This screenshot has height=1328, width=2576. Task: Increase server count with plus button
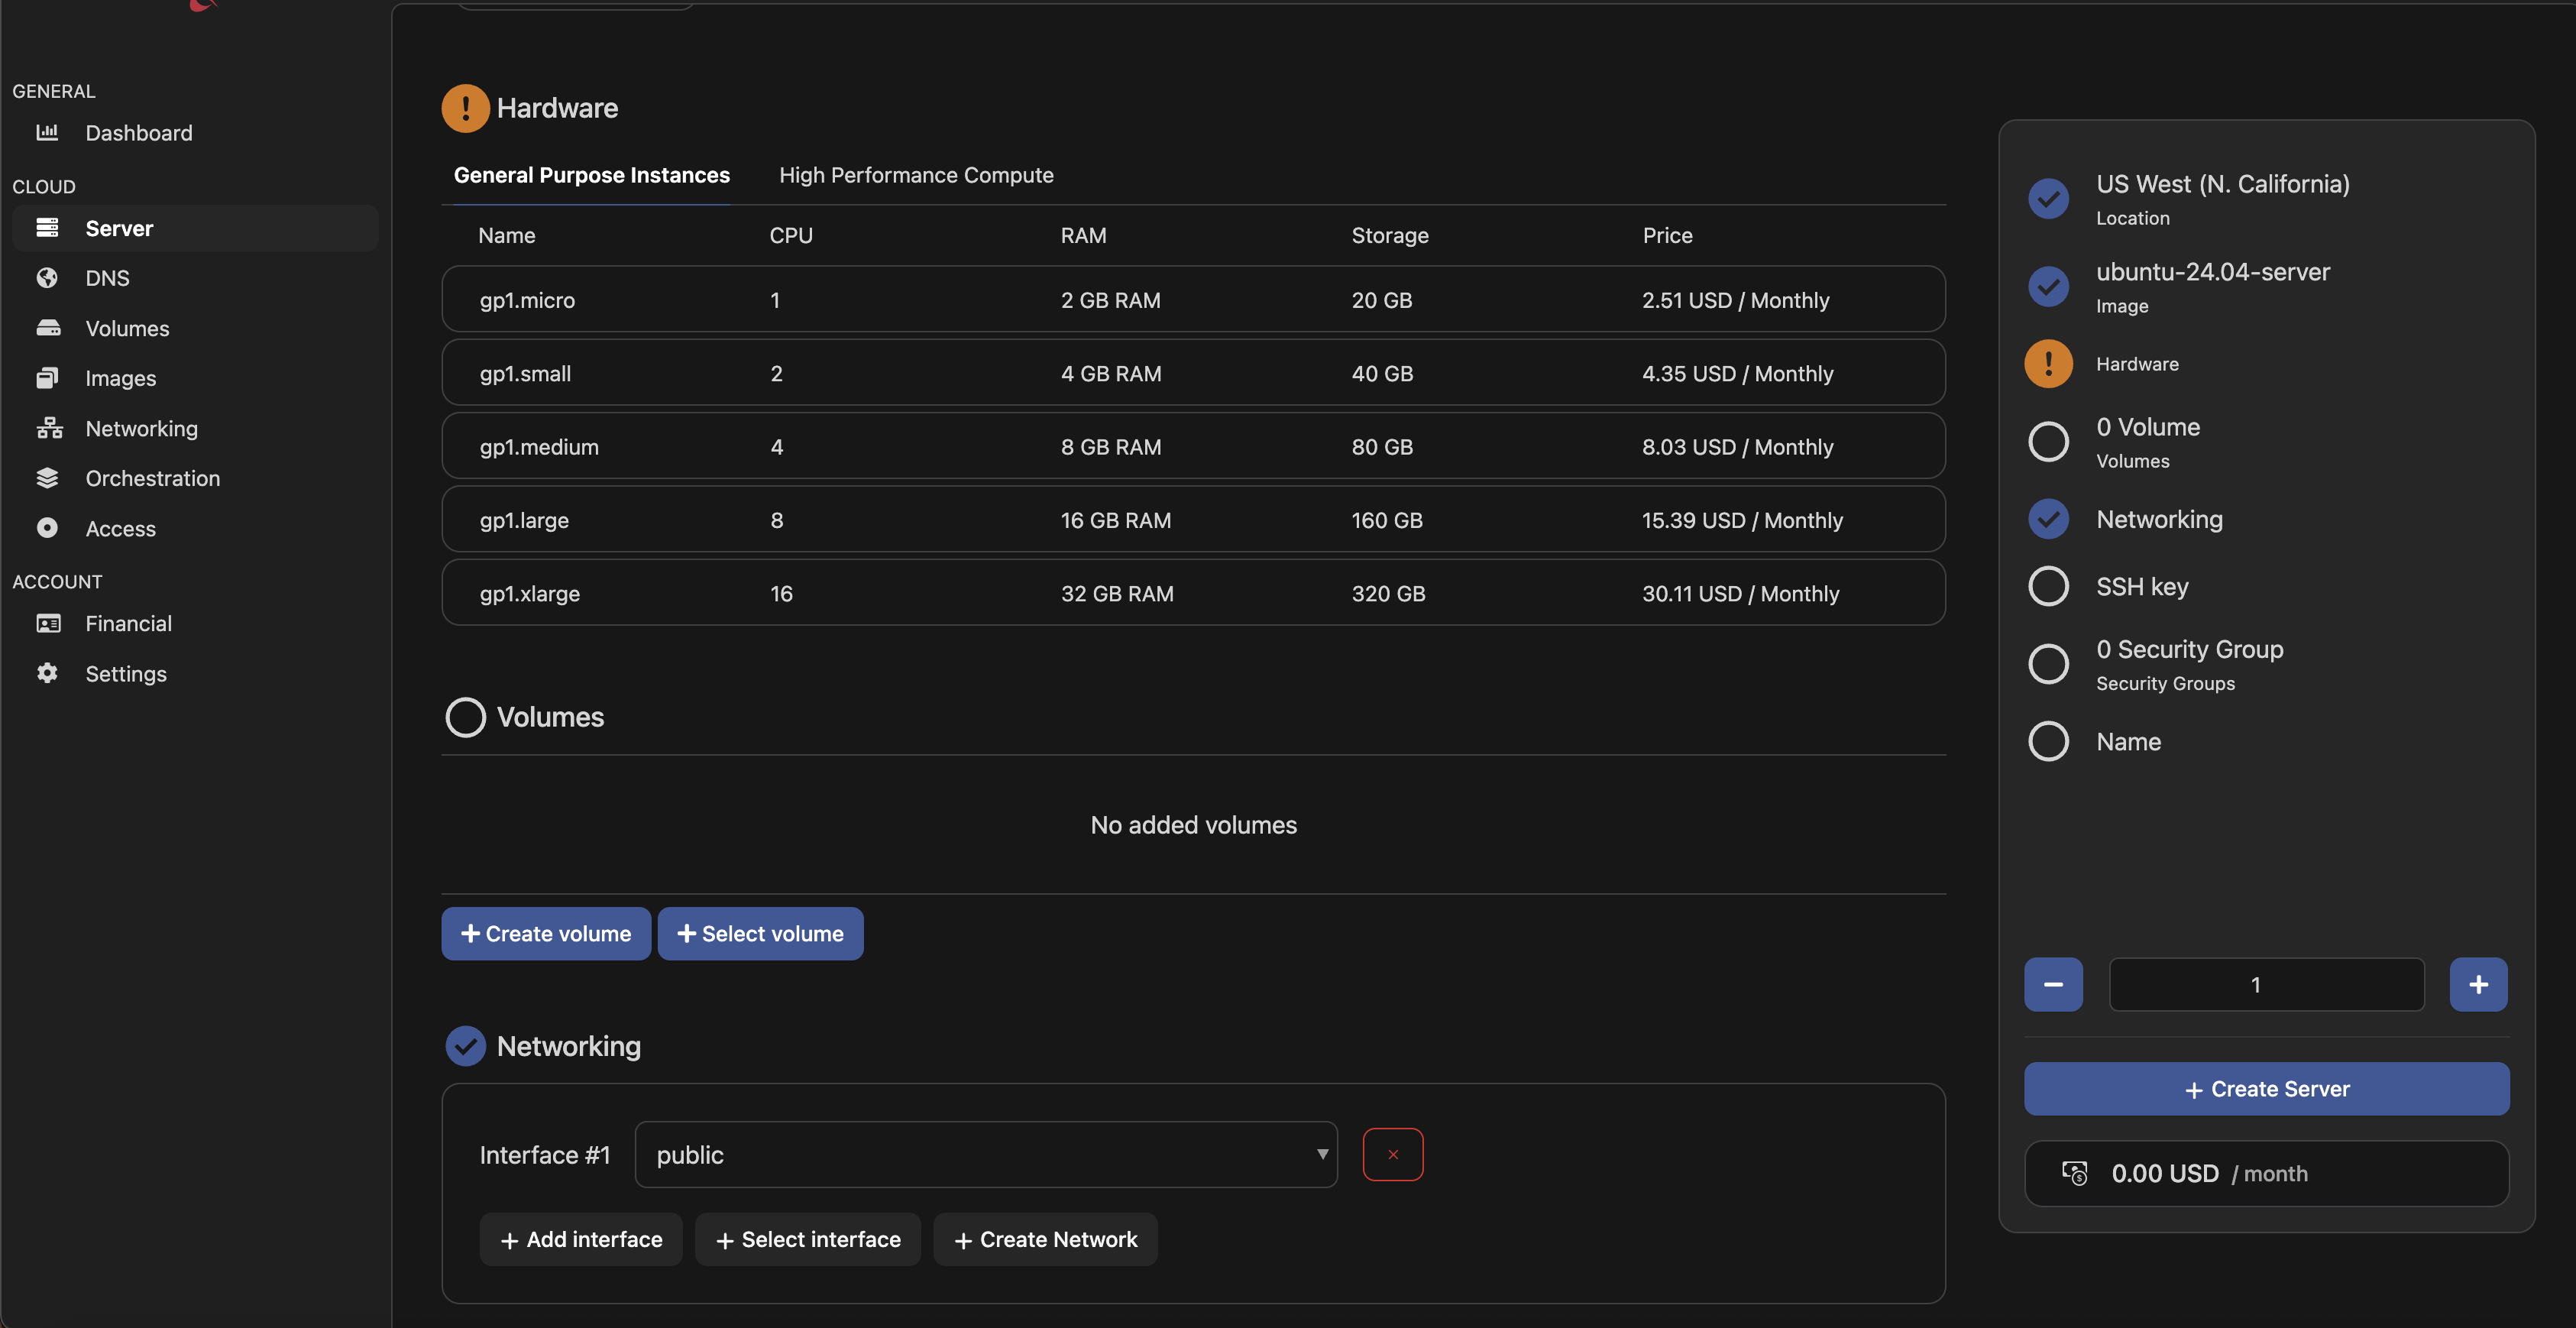(2477, 984)
